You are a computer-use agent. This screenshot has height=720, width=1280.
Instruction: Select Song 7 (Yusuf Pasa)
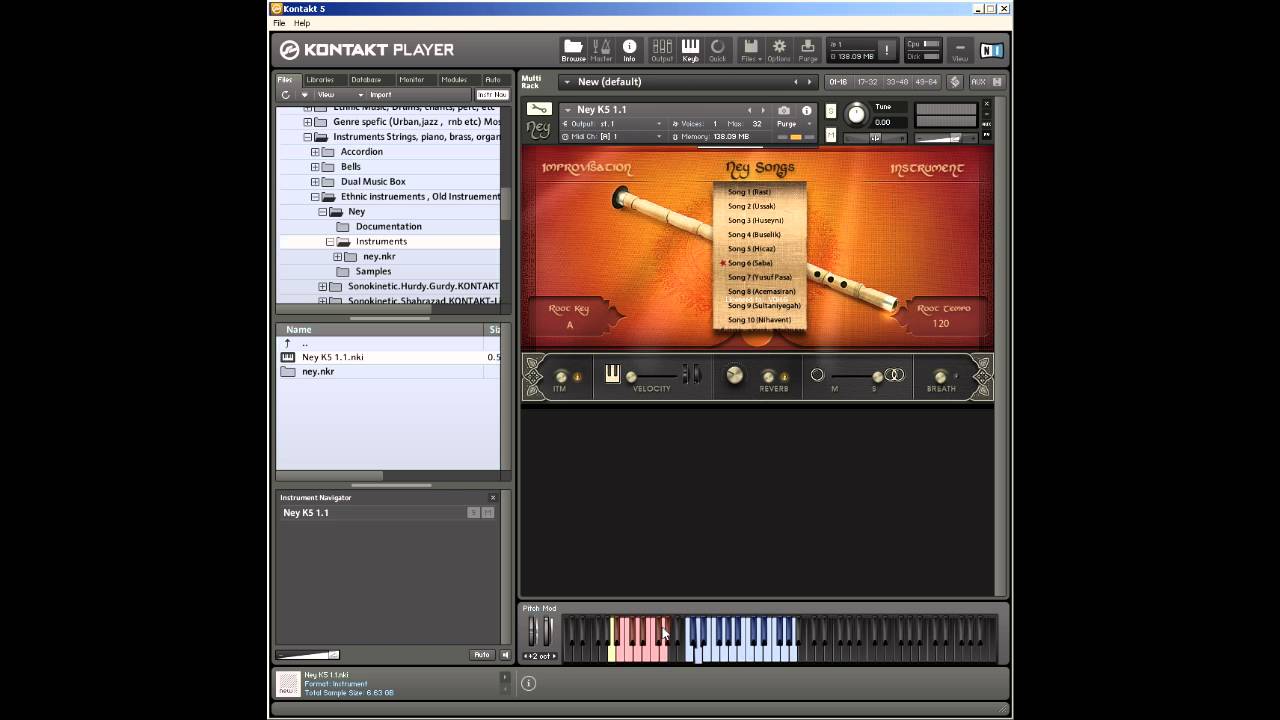(760, 277)
